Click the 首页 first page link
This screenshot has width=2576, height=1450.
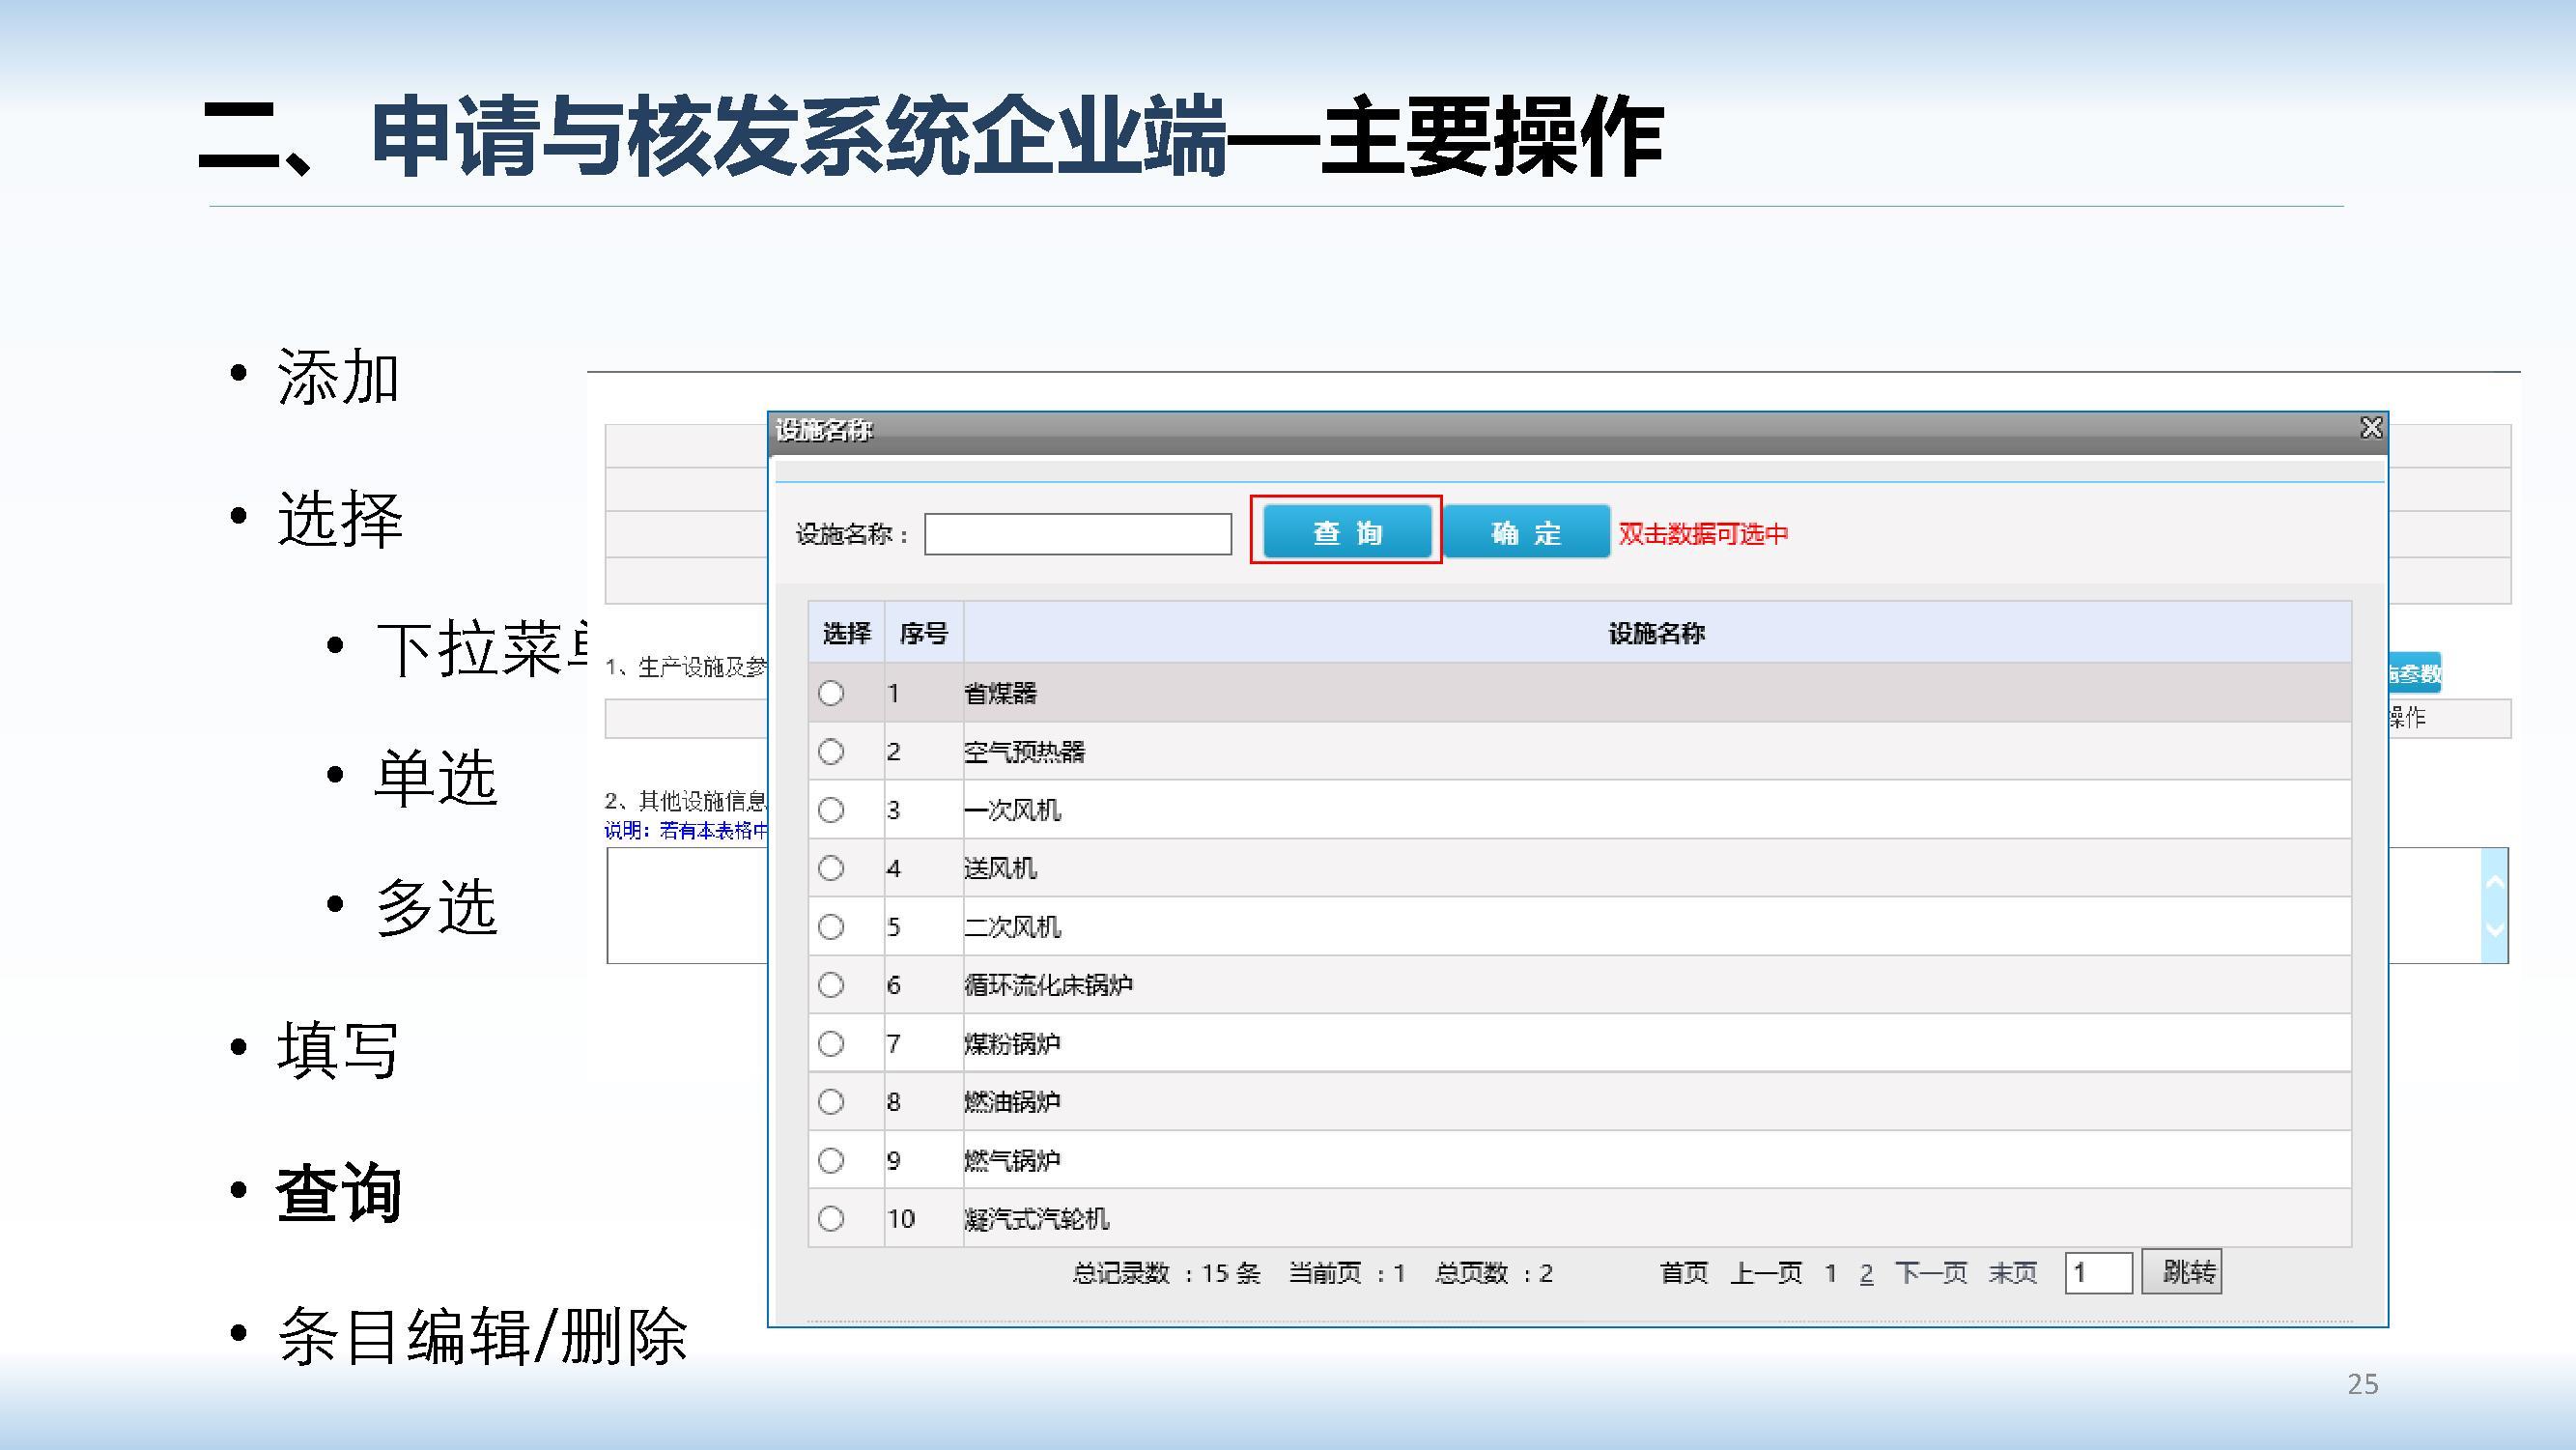[1684, 1273]
